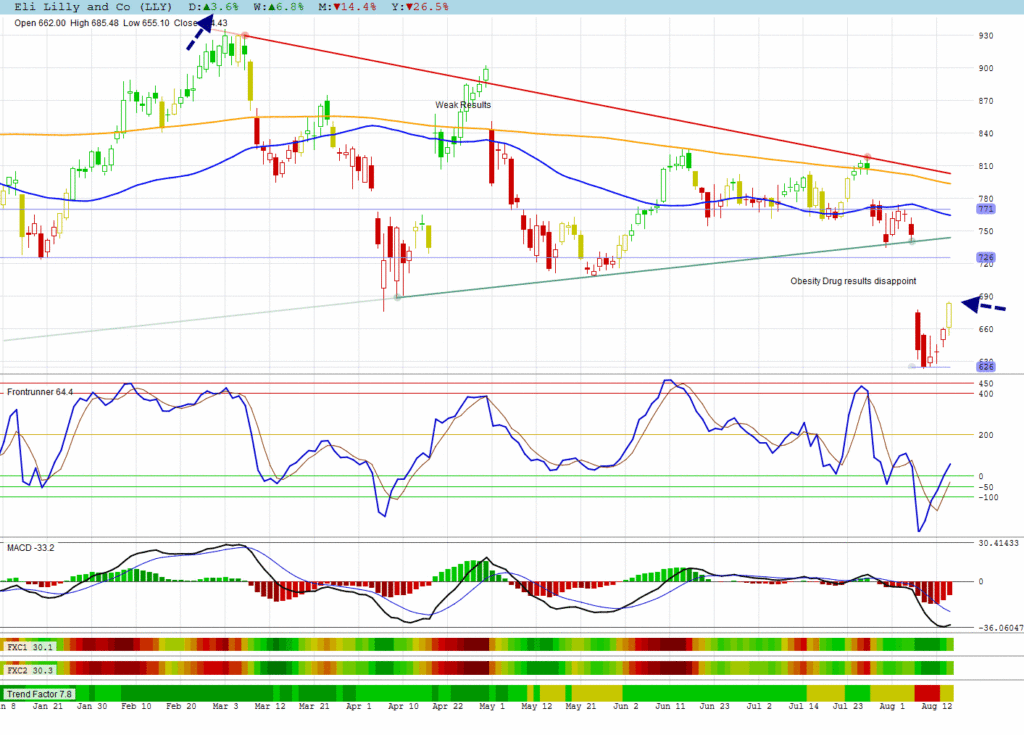Click the 840 price axis label
Image resolution: width=1024 pixels, height=735 pixels.
(x=985, y=133)
